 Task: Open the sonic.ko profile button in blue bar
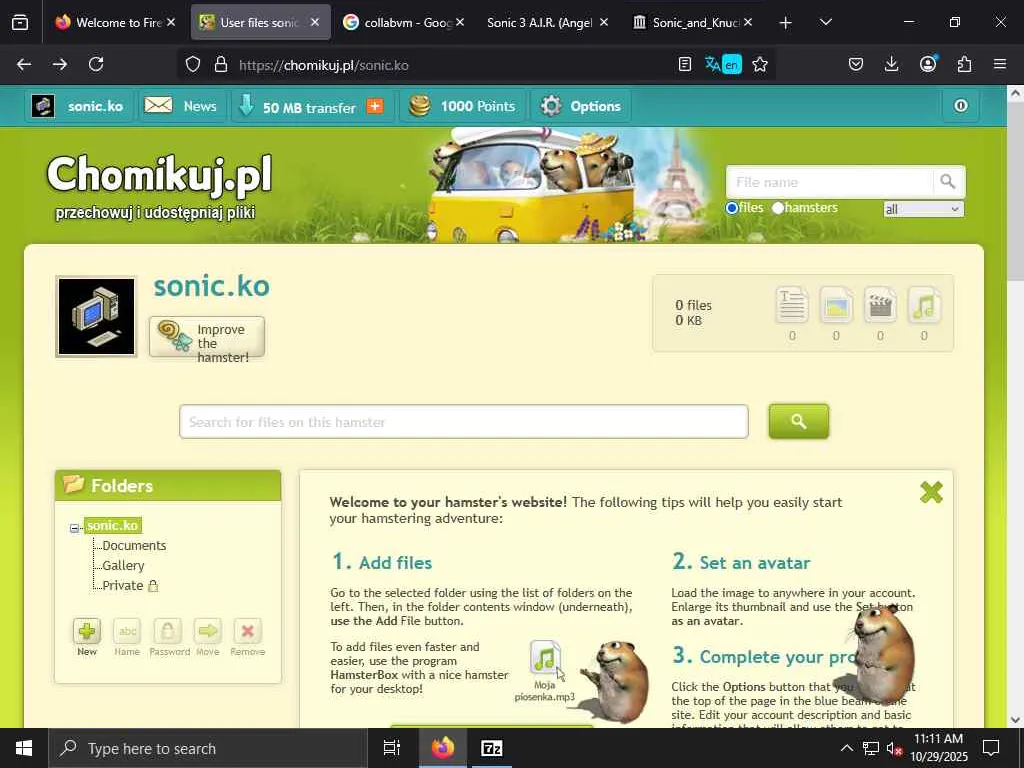click(x=79, y=106)
